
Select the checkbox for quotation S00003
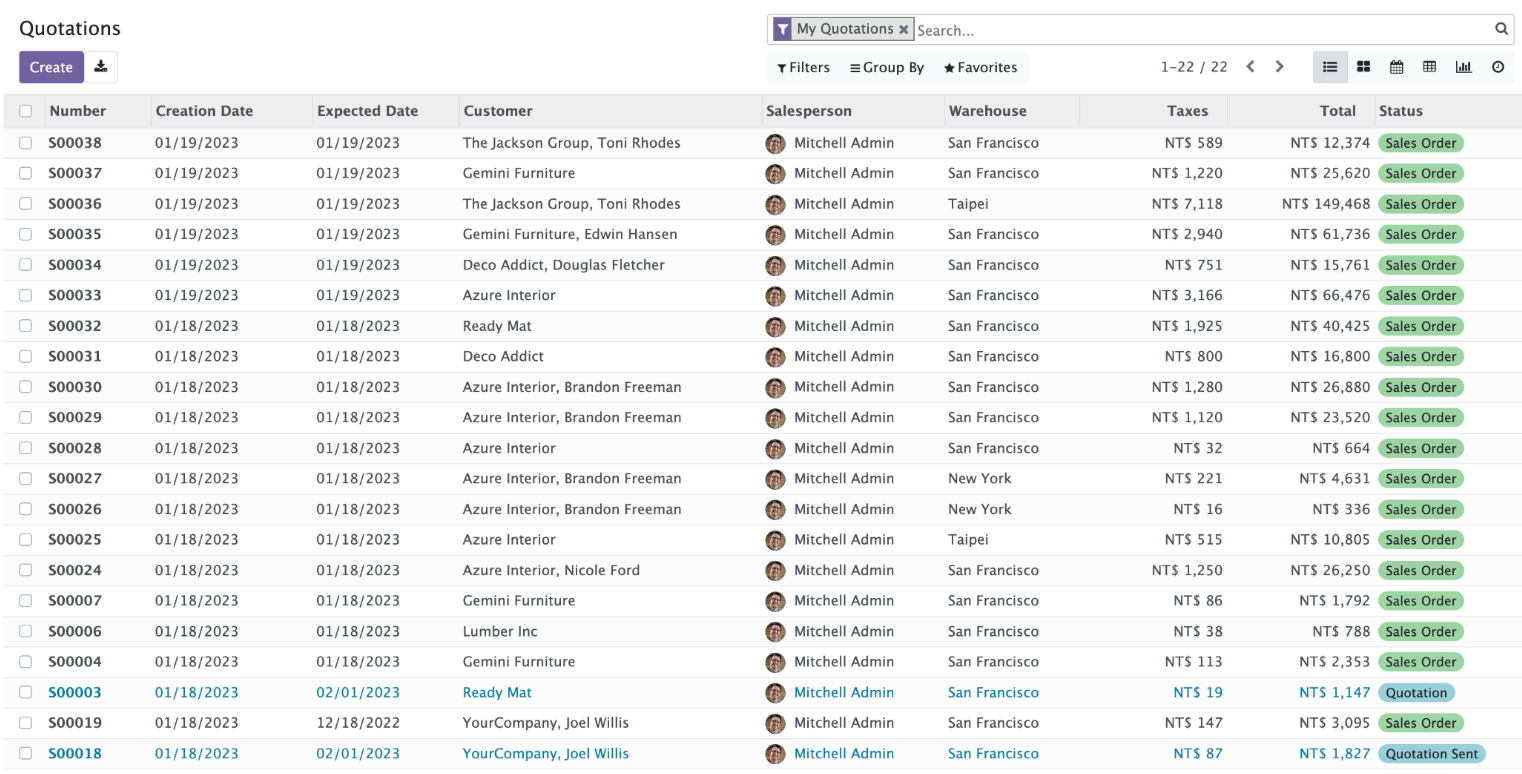[26, 692]
